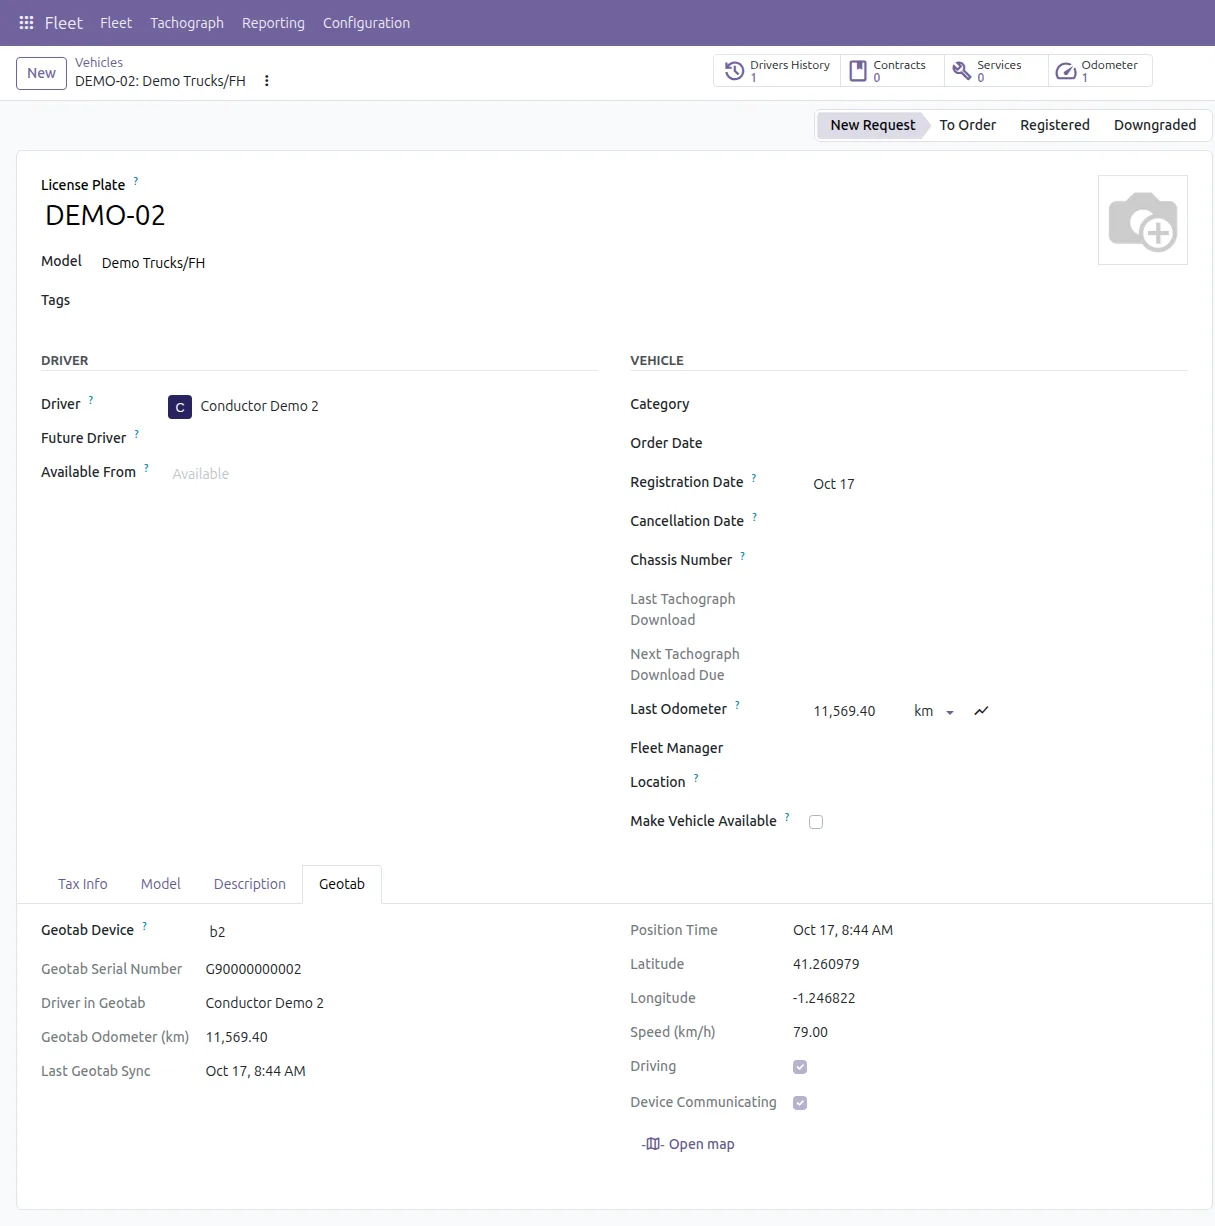Image resolution: width=1215 pixels, height=1226 pixels.
Task: Open the Fleet app name menu
Action: 64,23
